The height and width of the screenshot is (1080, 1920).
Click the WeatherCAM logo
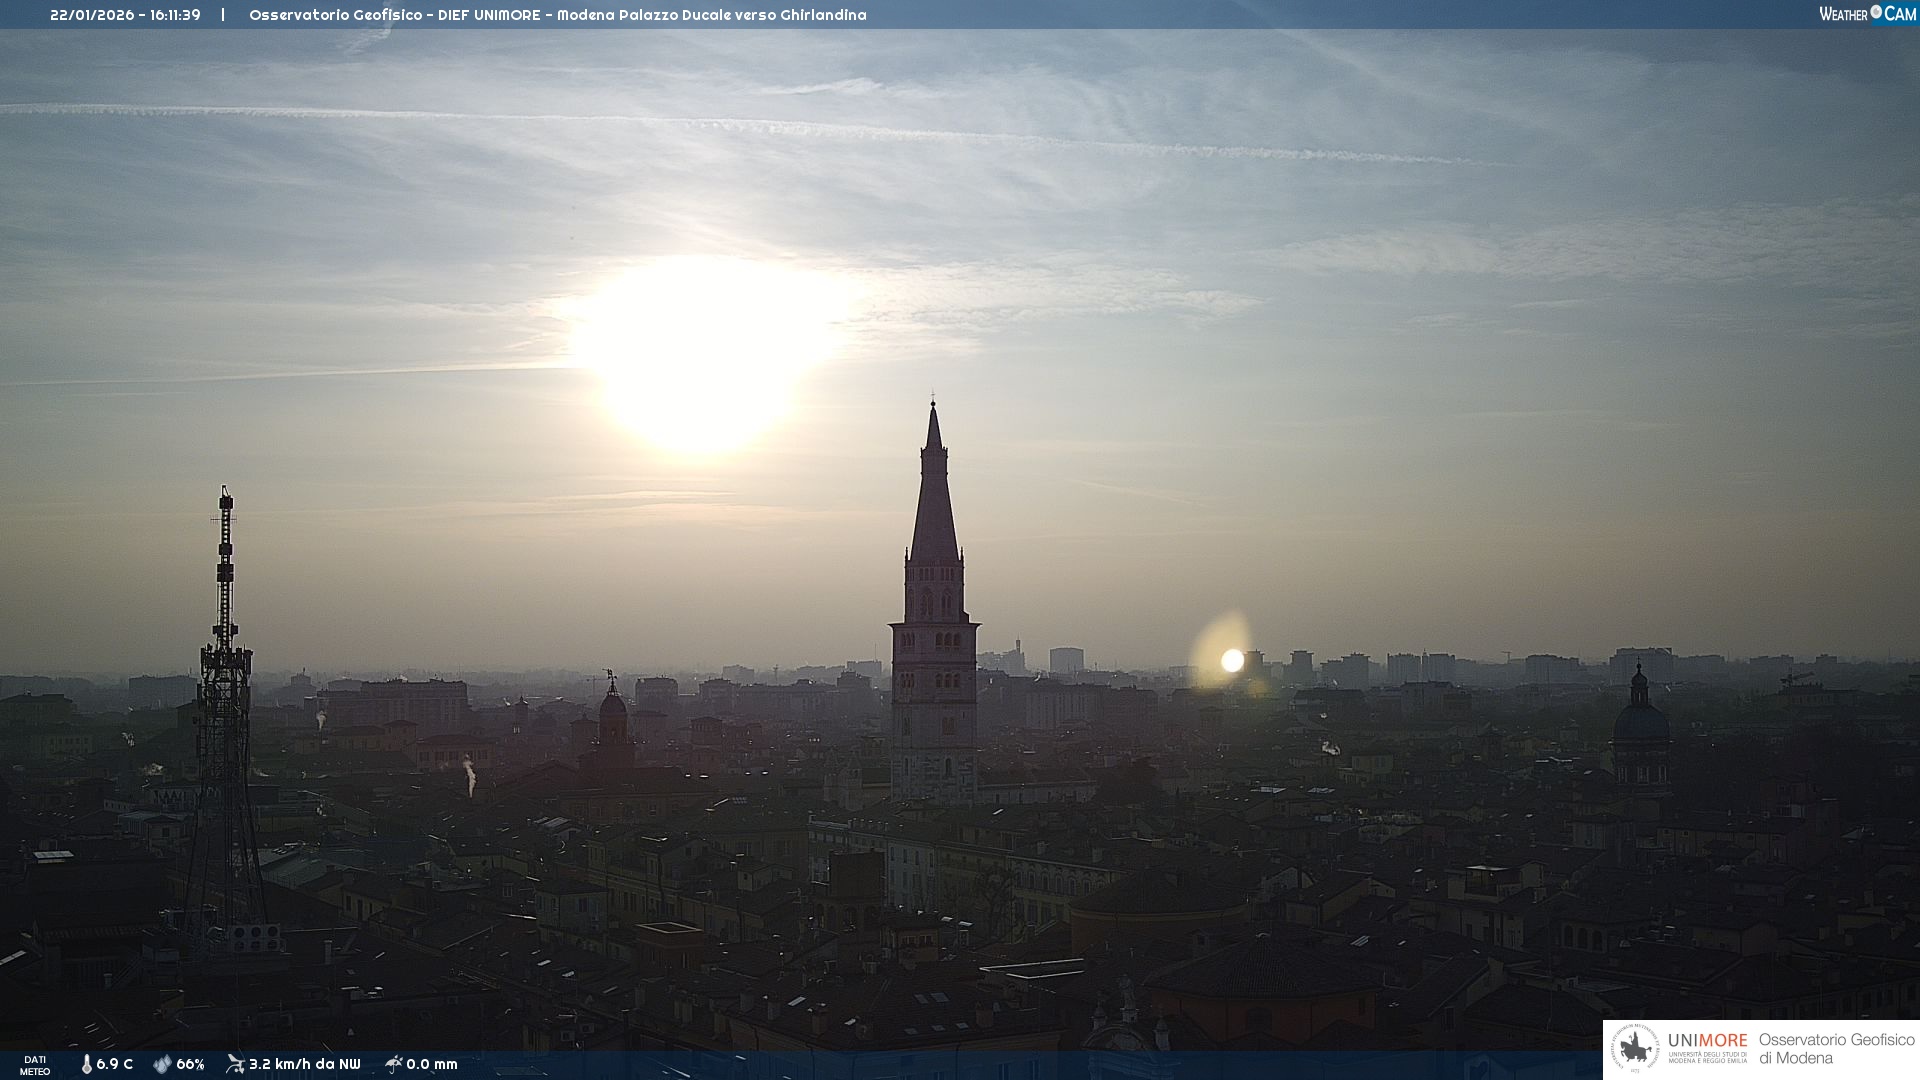pyautogui.click(x=1867, y=14)
